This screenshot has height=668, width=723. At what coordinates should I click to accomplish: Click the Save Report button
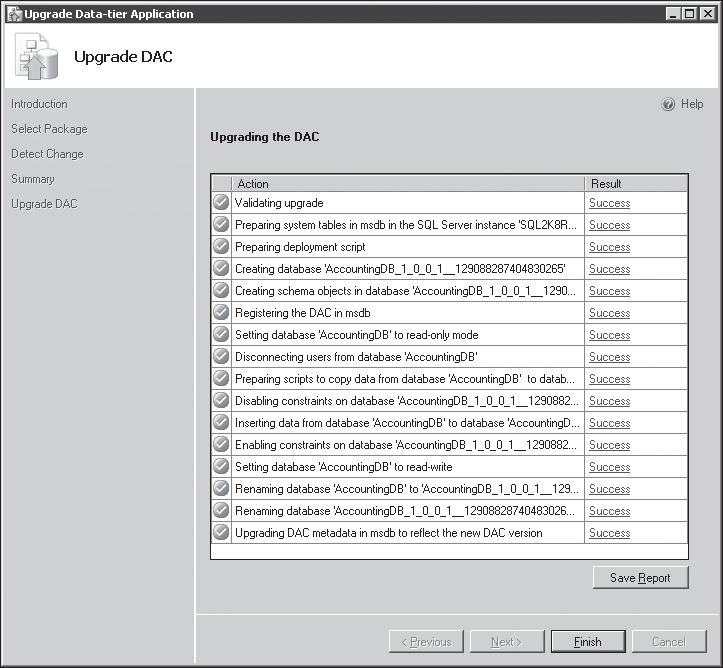(x=640, y=578)
